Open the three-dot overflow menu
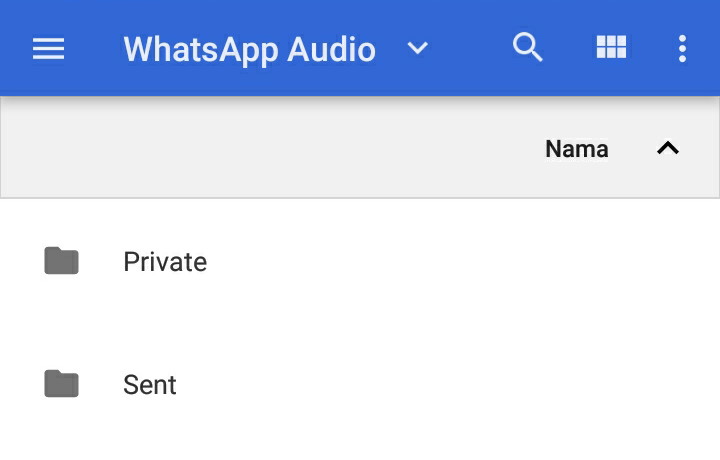 click(682, 48)
